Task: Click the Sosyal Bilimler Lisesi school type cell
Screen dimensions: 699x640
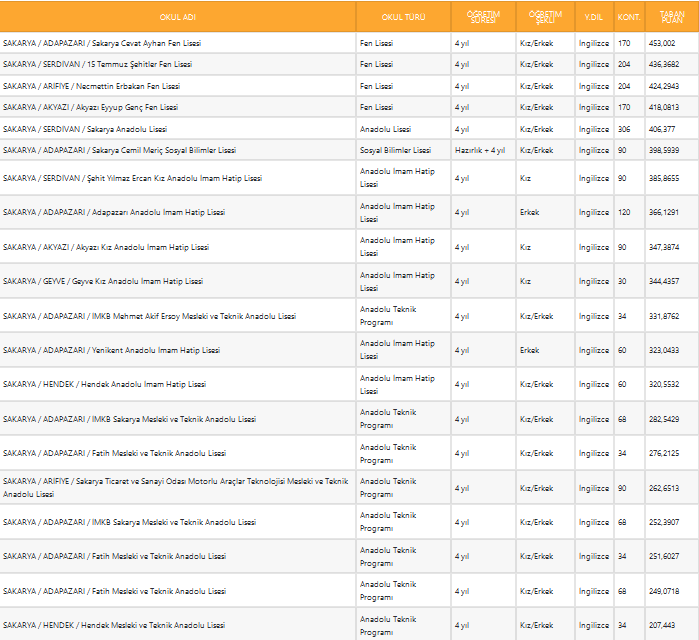Action: point(395,150)
